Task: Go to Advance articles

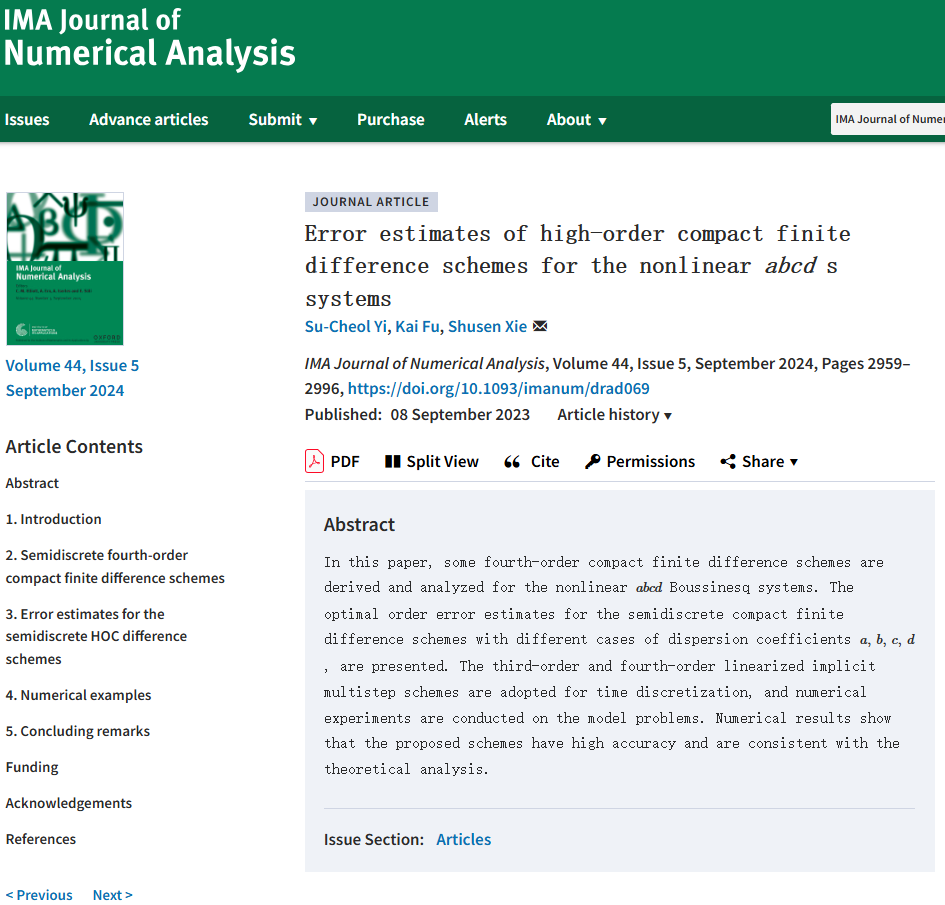Action: pos(148,119)
